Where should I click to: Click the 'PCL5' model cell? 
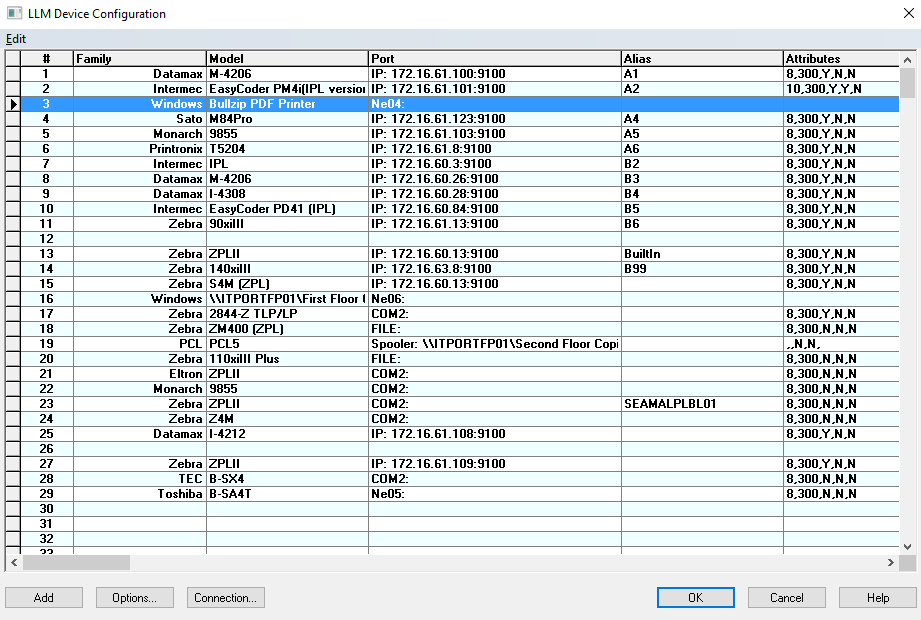(287, 343)
